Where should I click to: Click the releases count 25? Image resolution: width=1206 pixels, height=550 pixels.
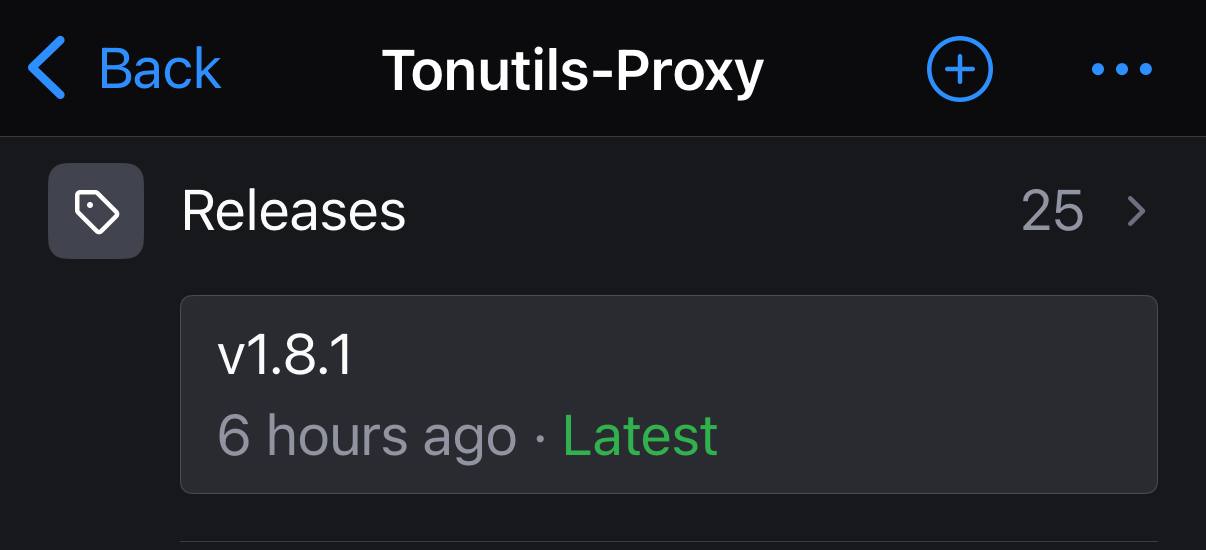point(1052,211)
